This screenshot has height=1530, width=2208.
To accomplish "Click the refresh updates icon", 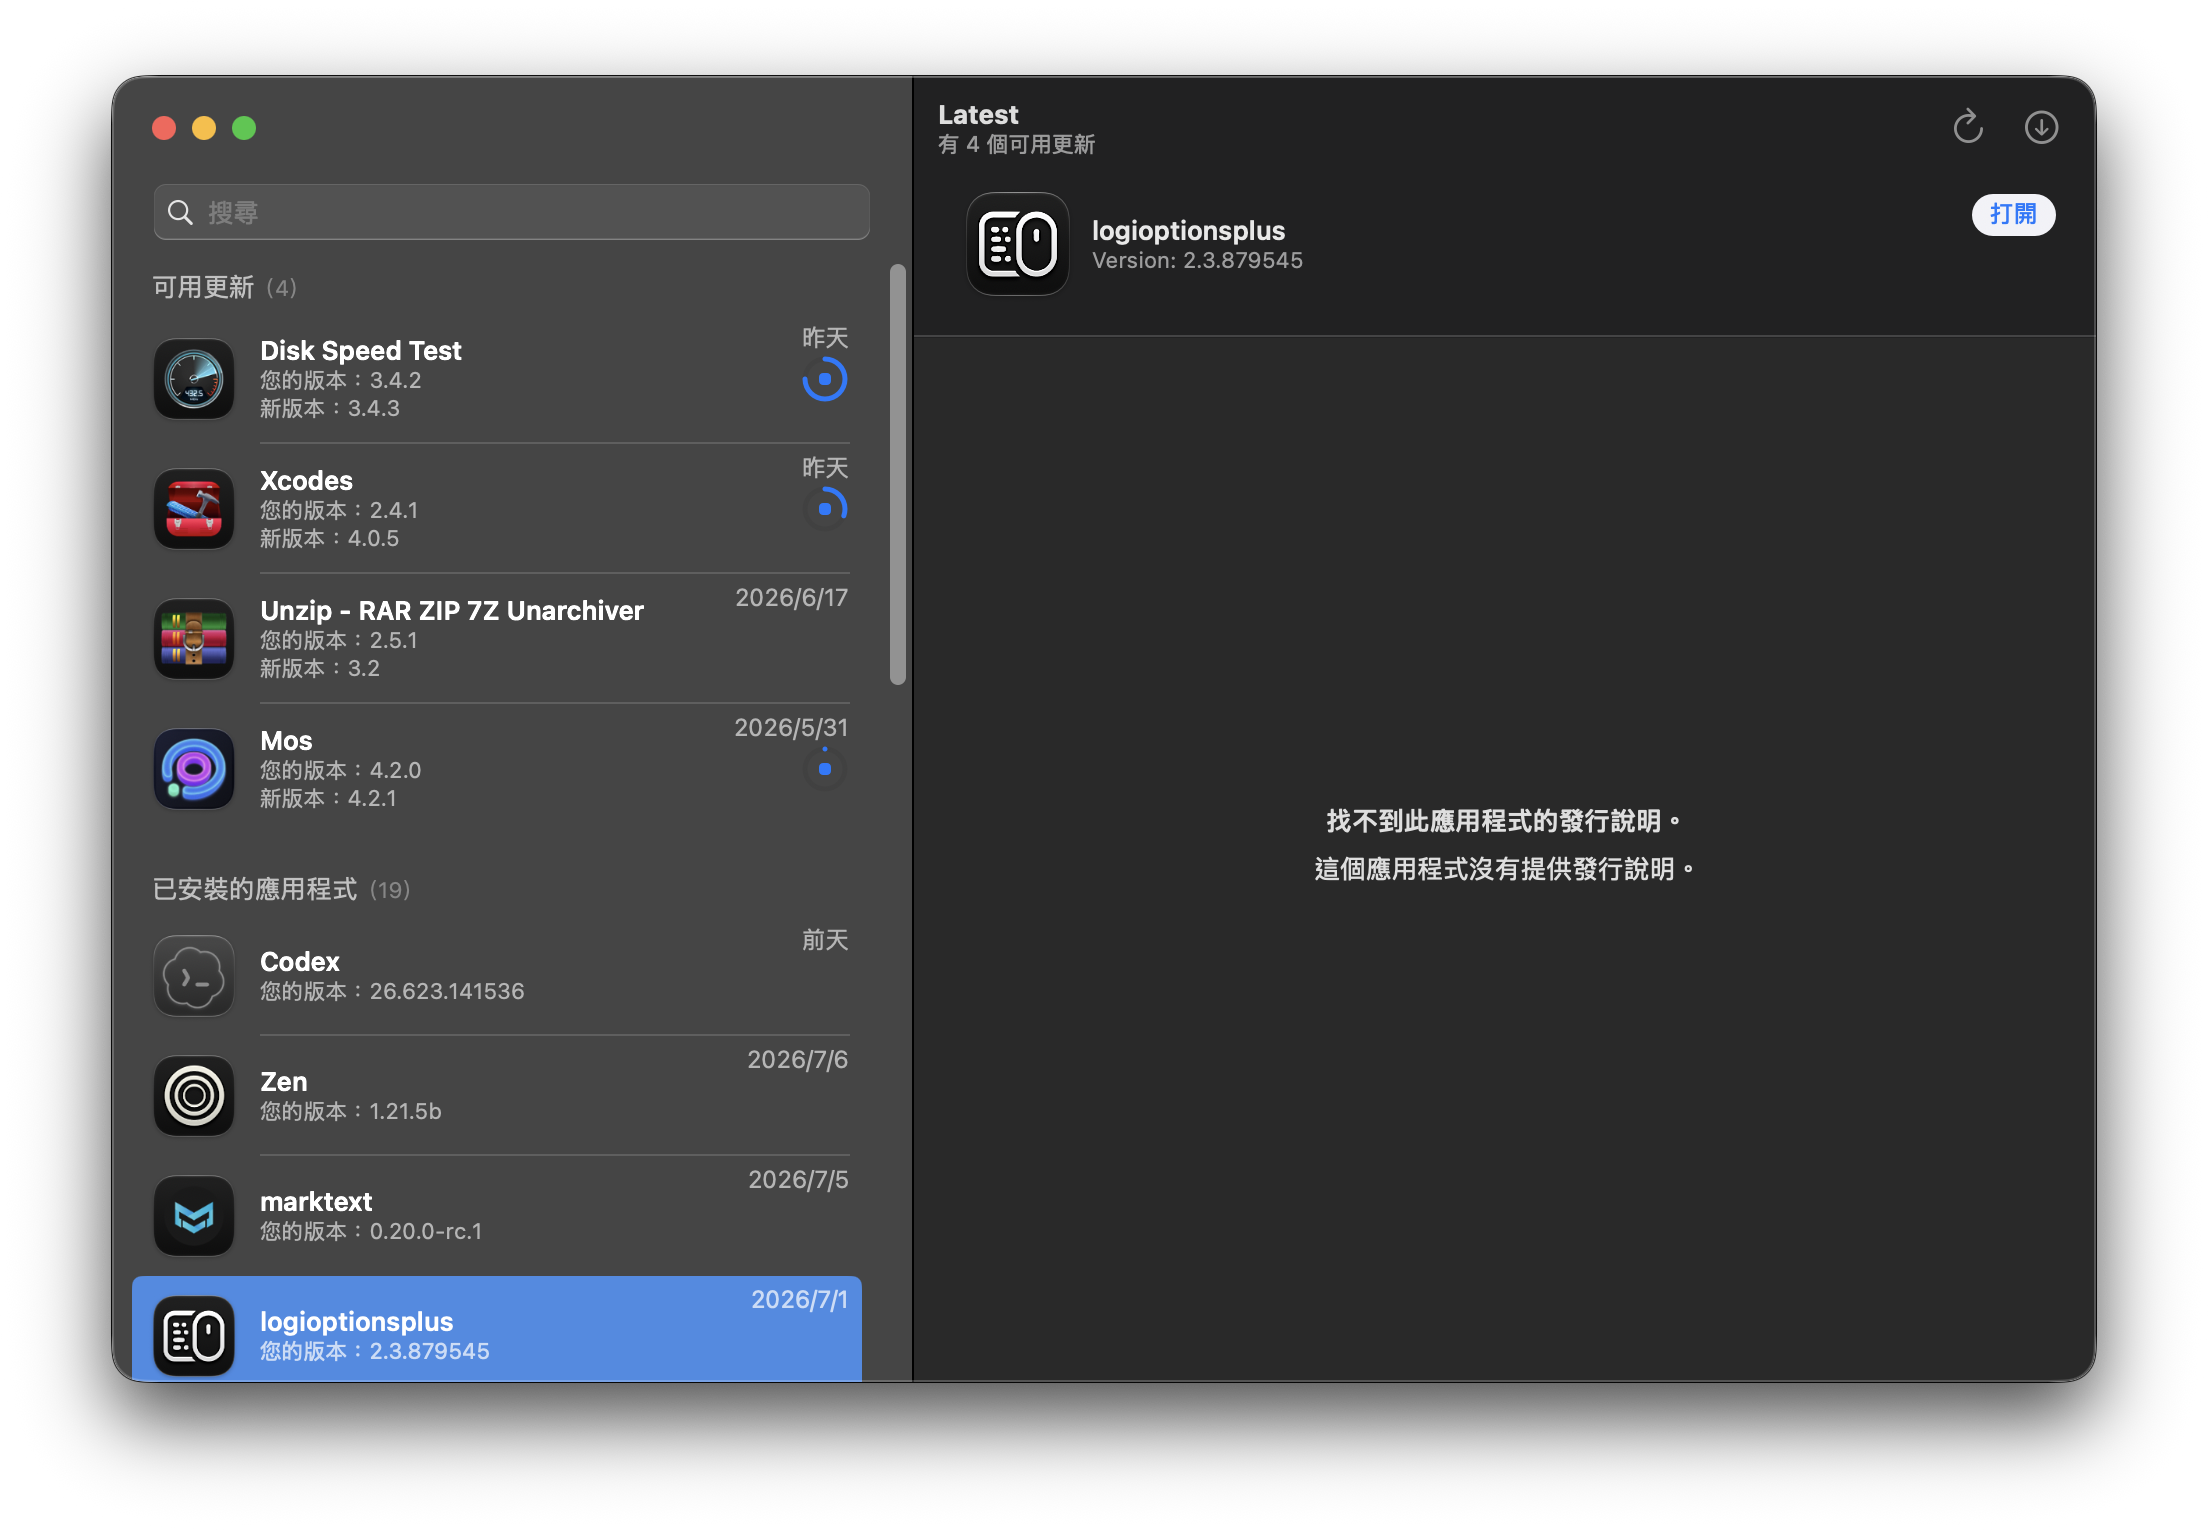I will point(1967,127).
